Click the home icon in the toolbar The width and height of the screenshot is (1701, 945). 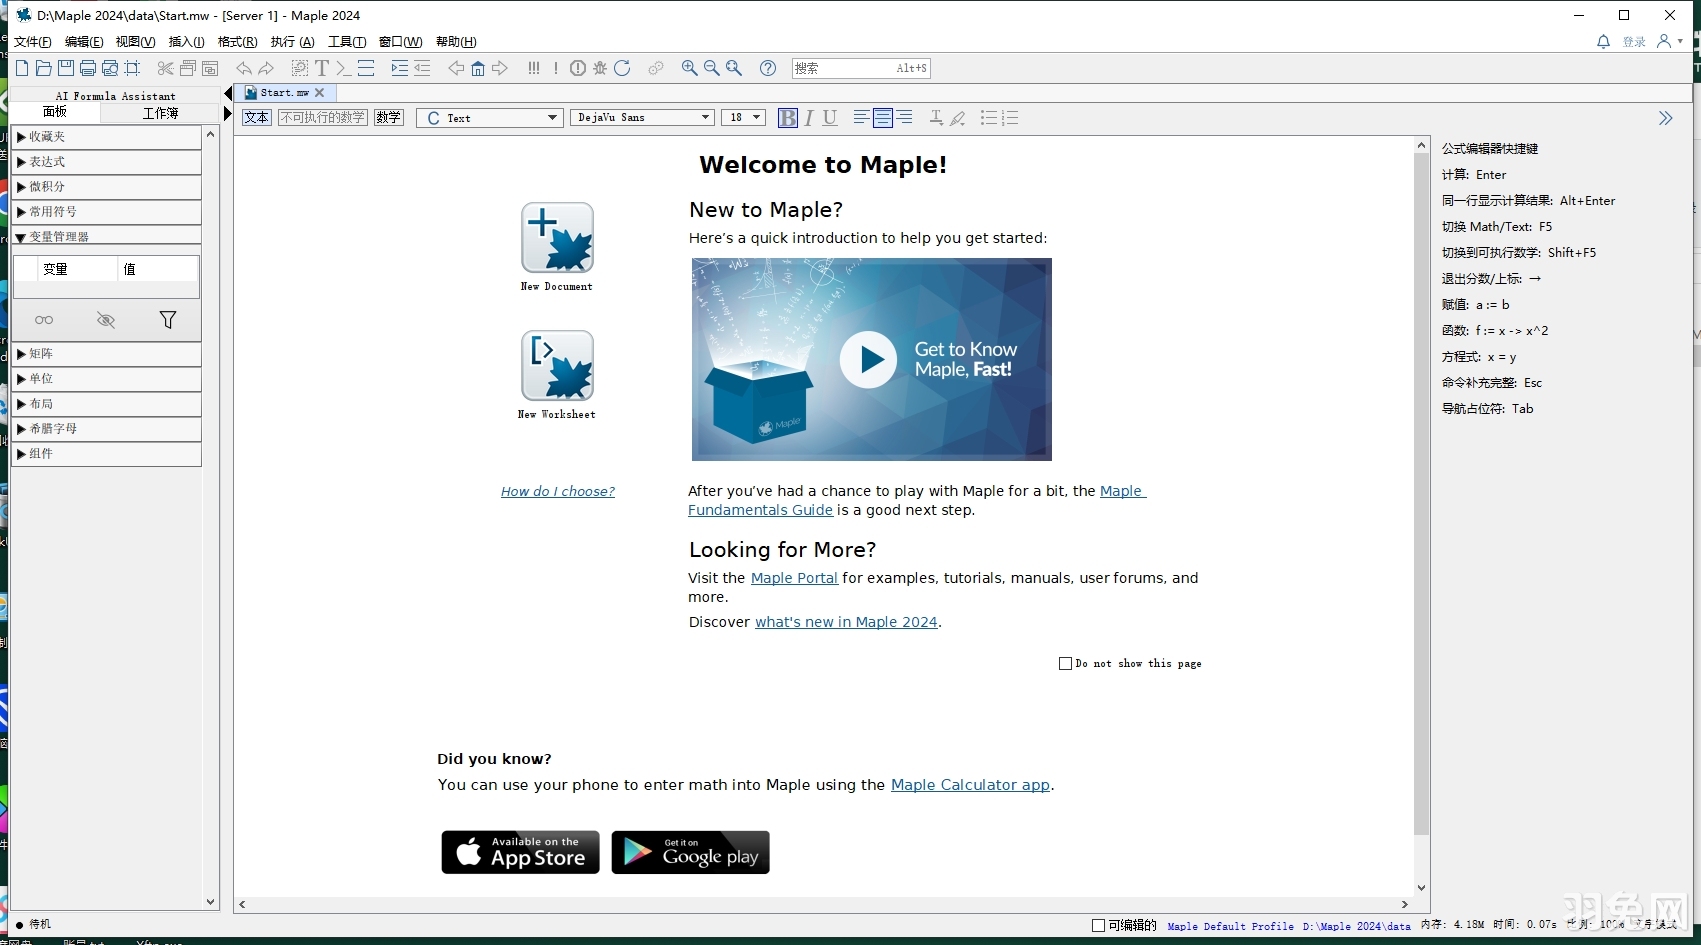tap(478, 68)
